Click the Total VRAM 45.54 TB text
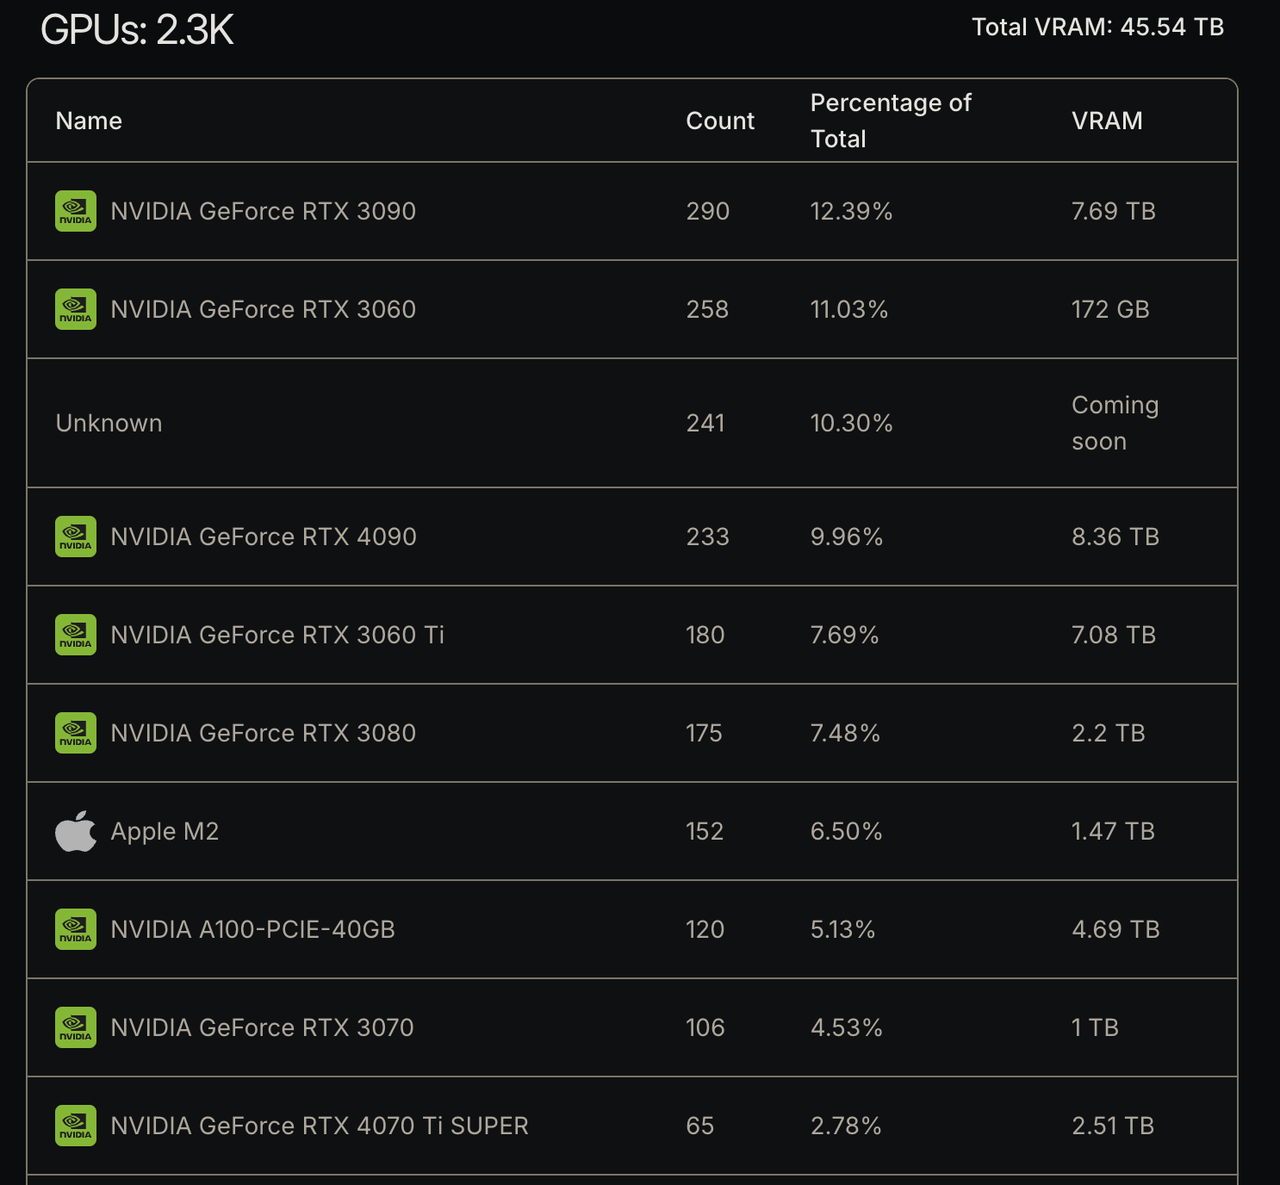Viewport: 1280px width, 1185px height. pos(1097,27)
